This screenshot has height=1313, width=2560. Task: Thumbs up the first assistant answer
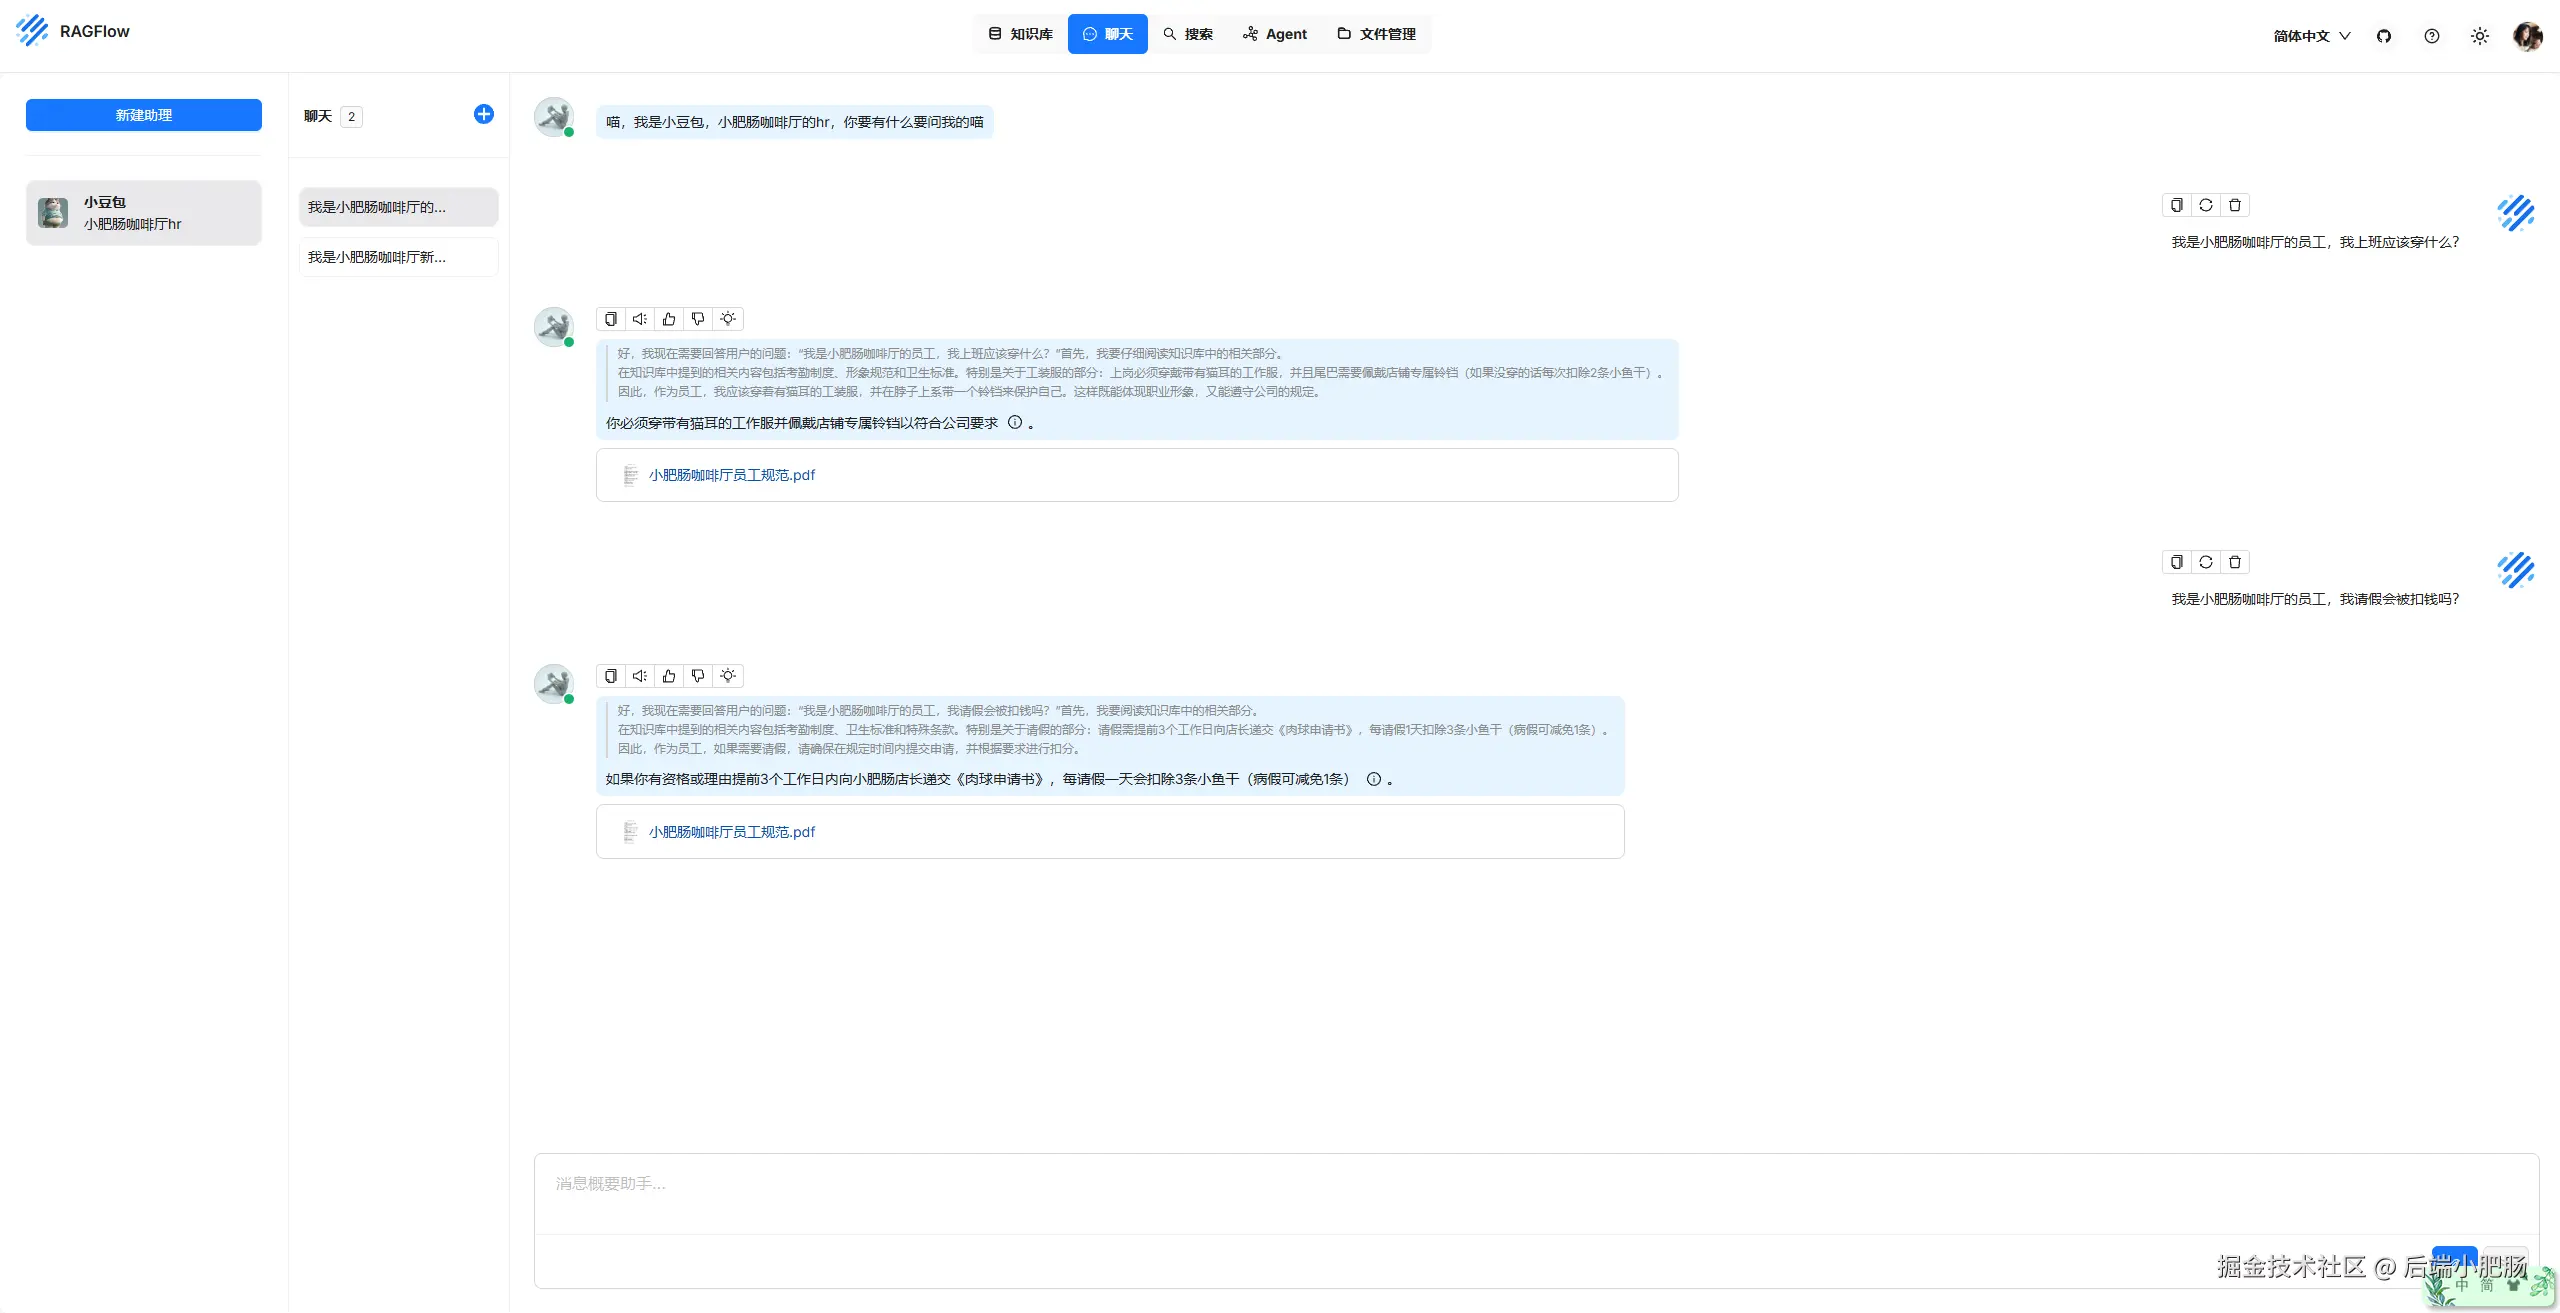coord(669,319)
